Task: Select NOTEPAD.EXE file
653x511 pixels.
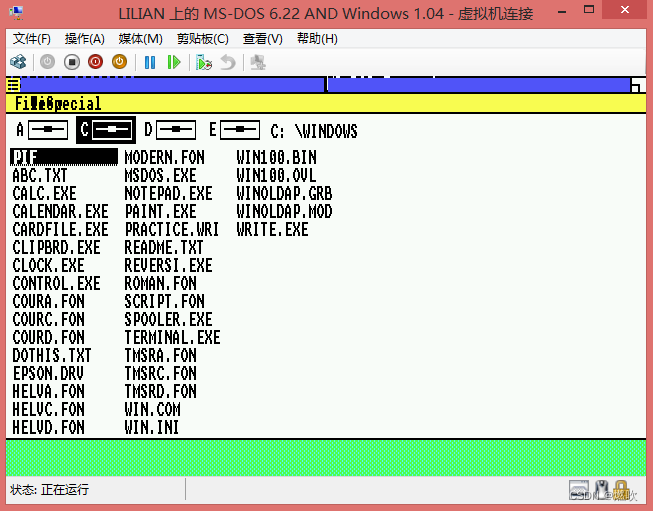Action: tap(168, 193)
